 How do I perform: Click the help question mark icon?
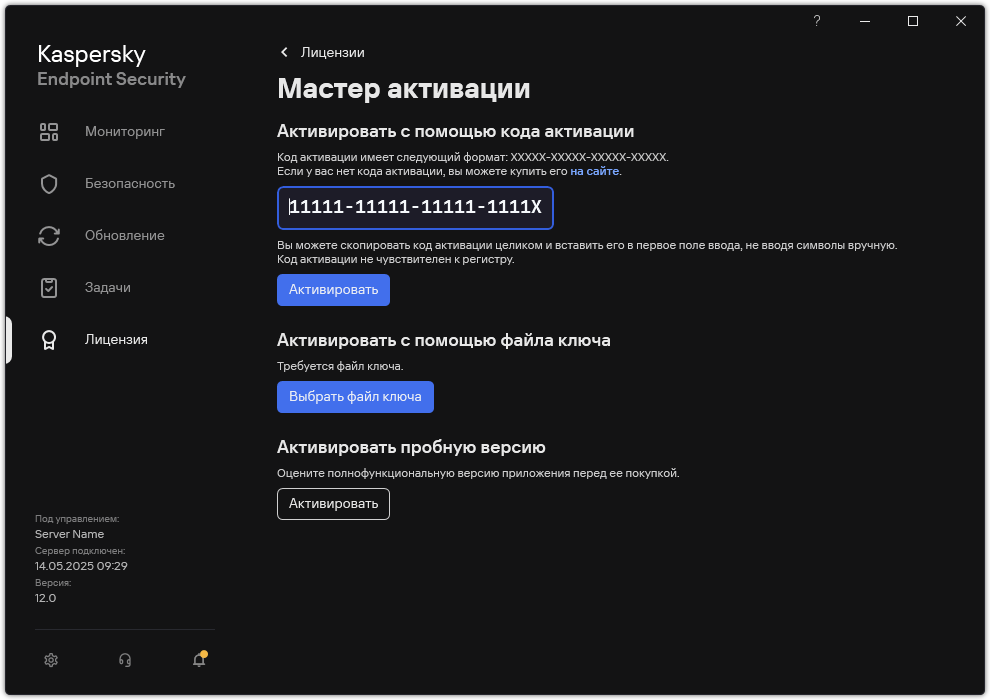coord(816,20)
